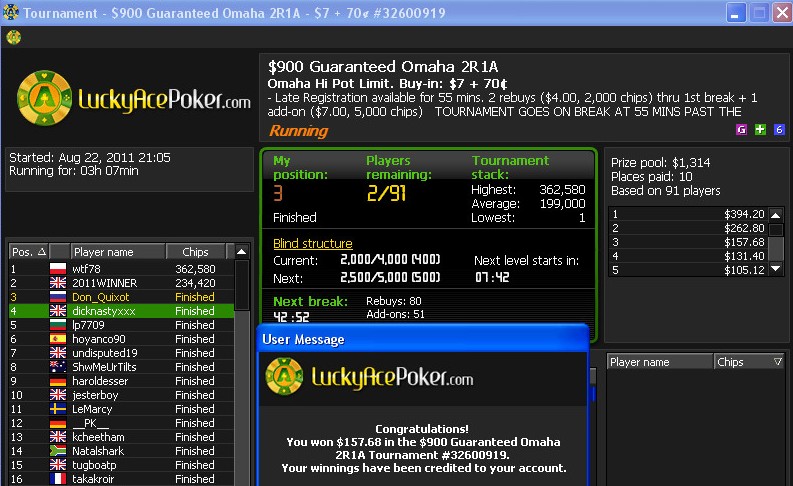The height and width of the screenshot is (486, 793).
Task: Select the 2011WINNER player row
Action: click(x=121, y=283)
